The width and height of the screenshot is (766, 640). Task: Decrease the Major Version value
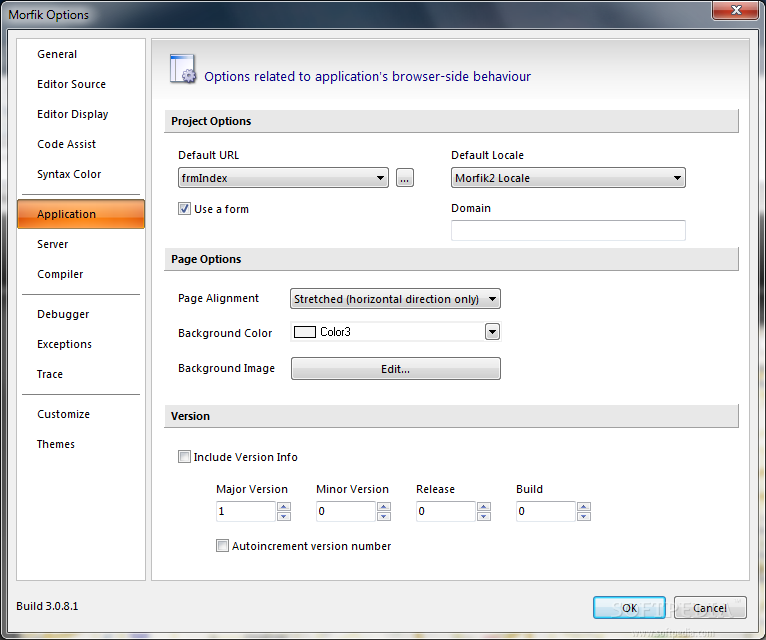point(284,516)
